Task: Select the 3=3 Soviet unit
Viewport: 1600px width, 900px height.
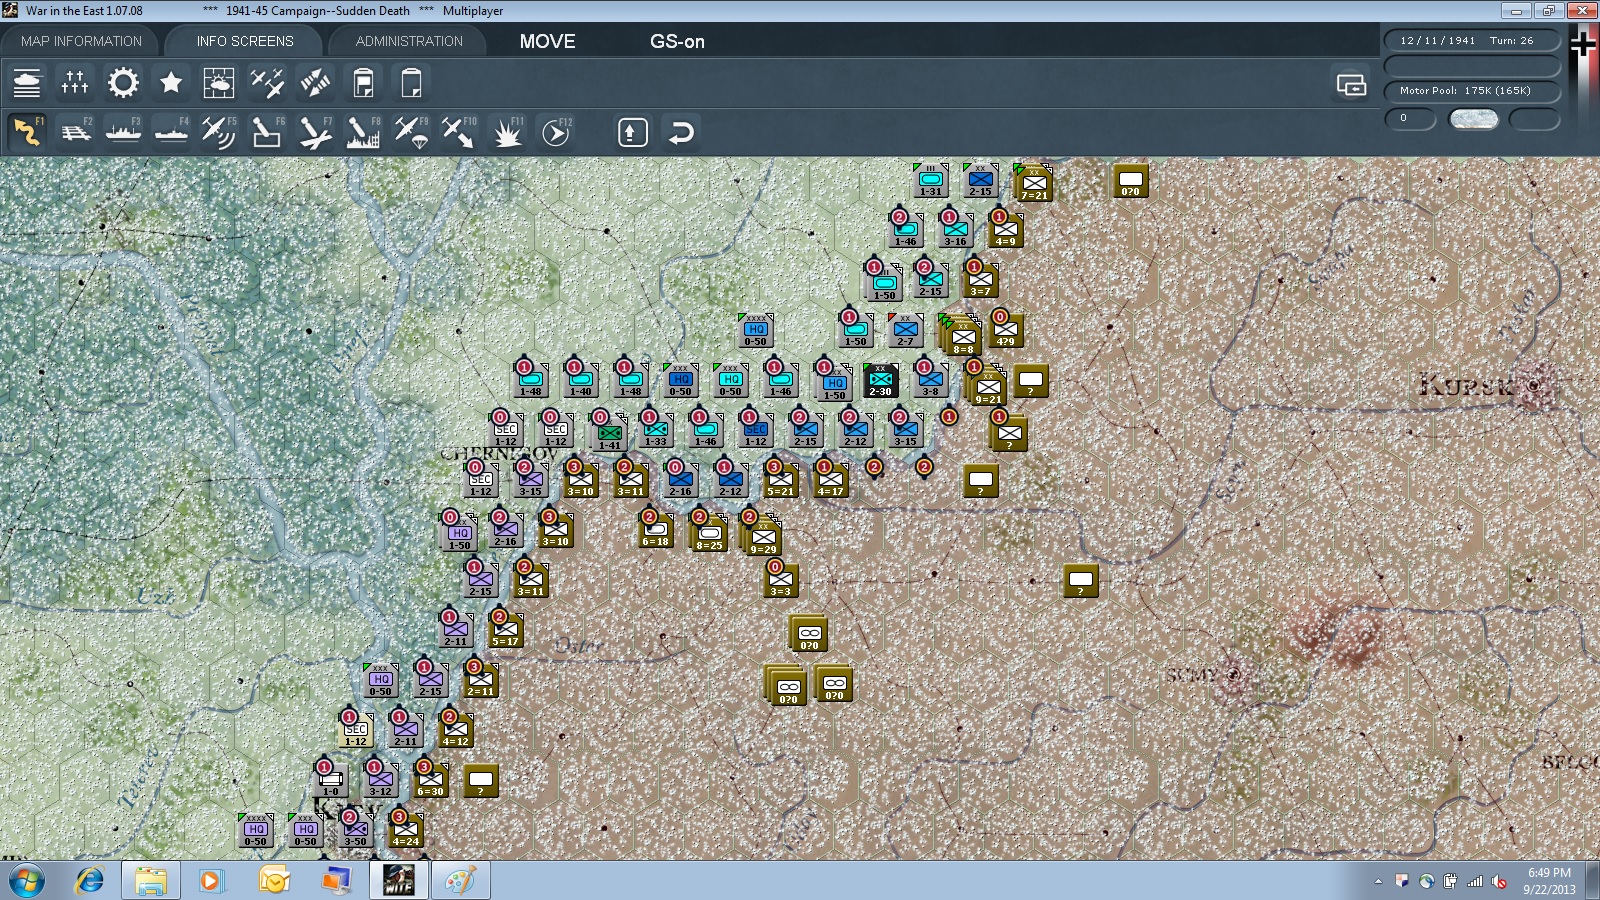Action: 781,579
